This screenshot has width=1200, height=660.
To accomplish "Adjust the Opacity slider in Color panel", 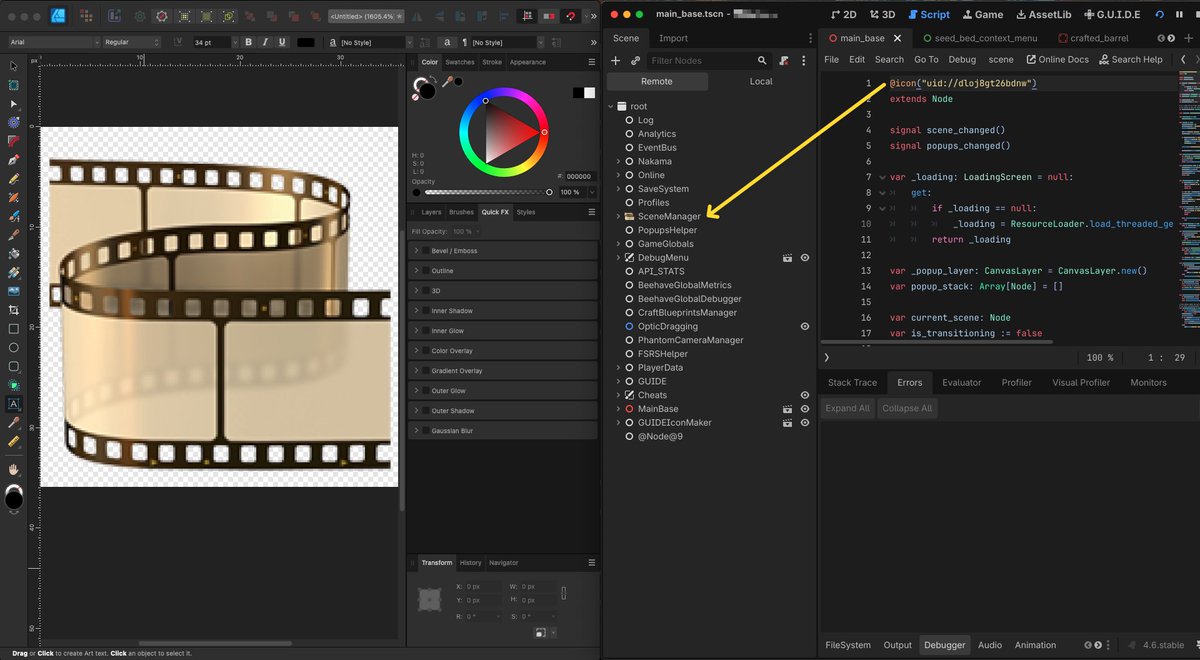I will click(x=487, y=192).
